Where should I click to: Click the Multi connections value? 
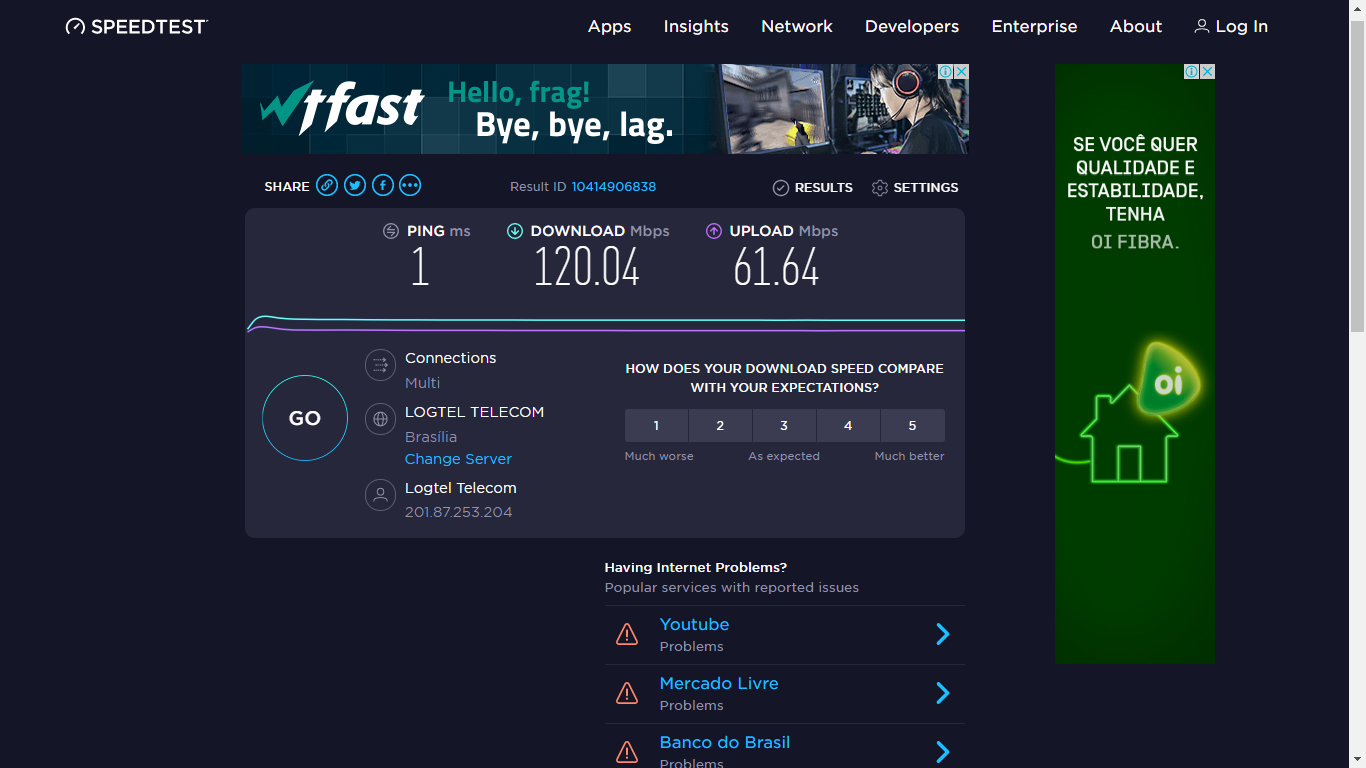tap(422, 383)
